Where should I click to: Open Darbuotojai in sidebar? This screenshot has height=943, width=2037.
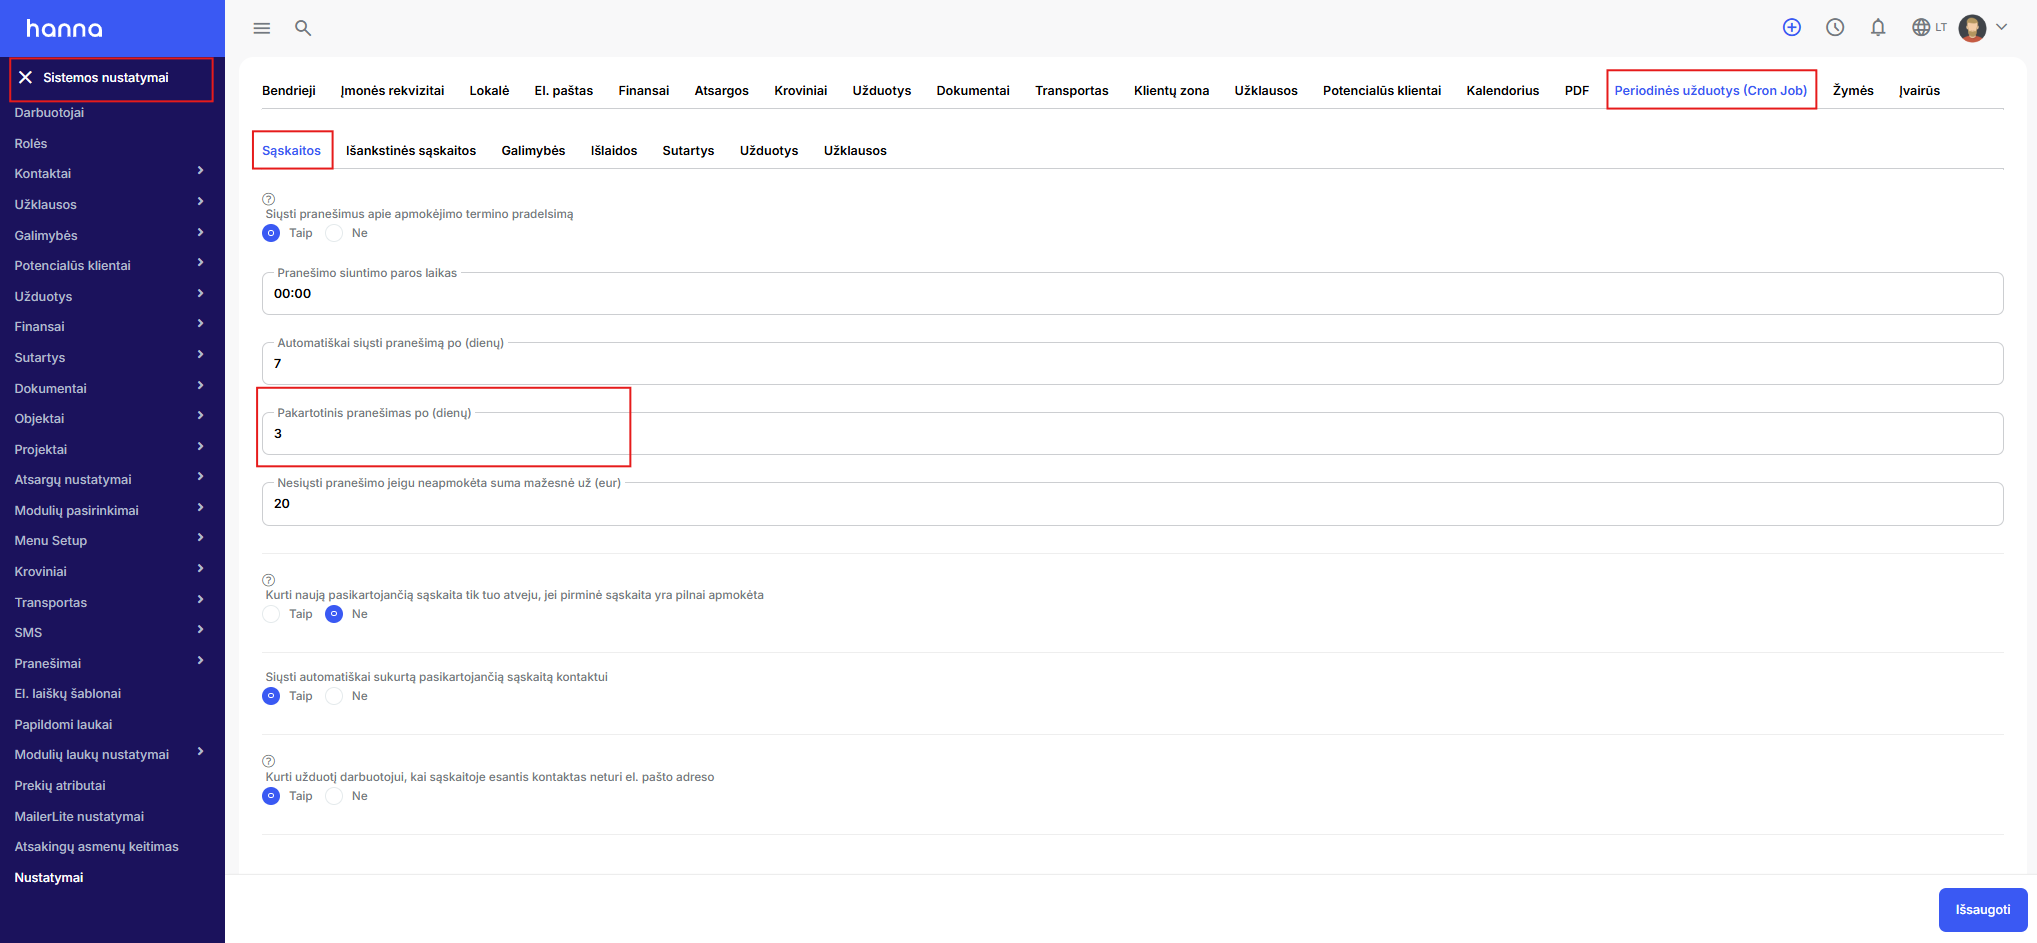point(49,112)
